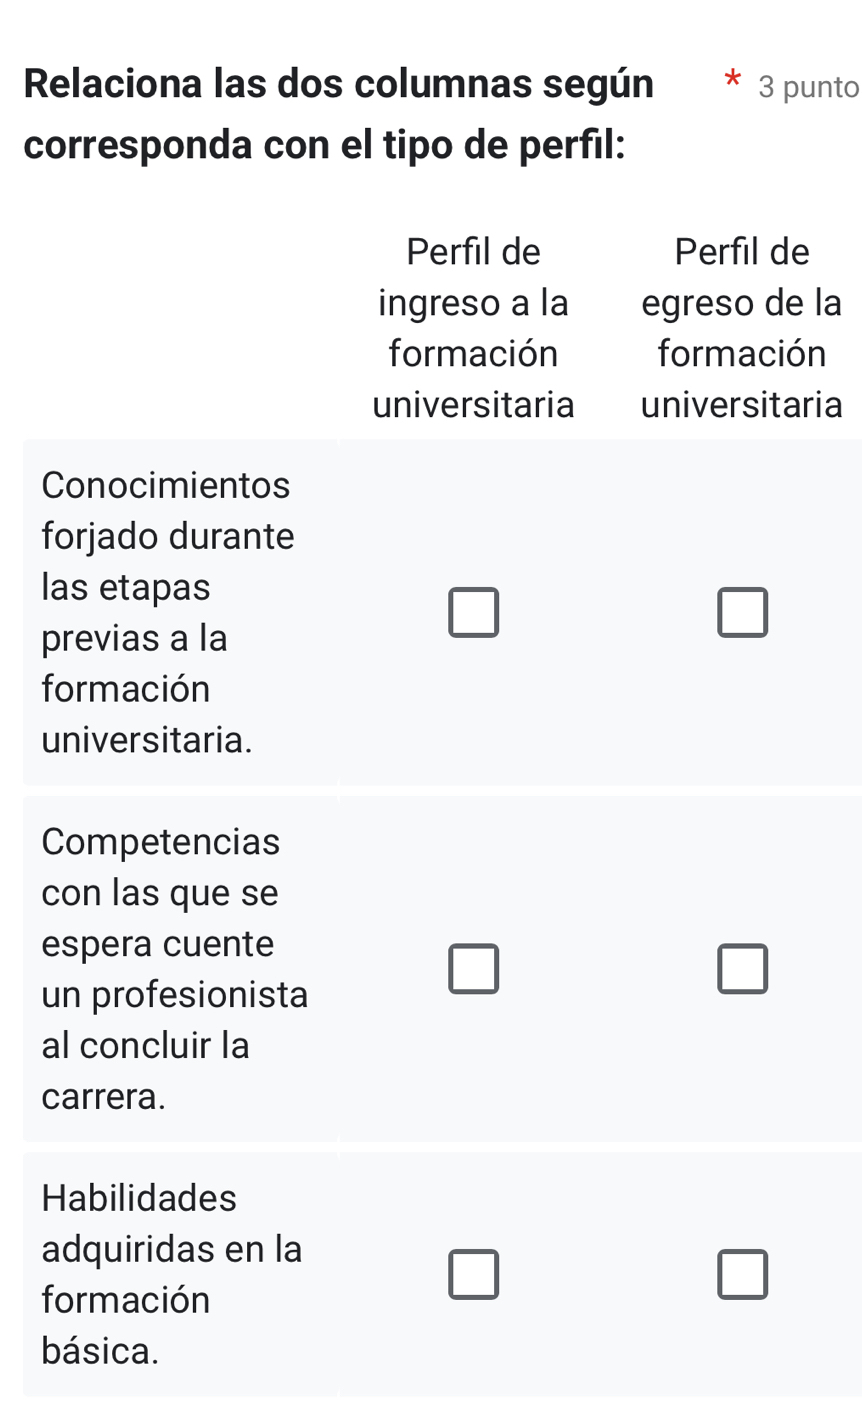Check egreso box for Habilidades row
This screenshot has height=1411, width=862.
pyautogui.click(x=743, y=1274)
